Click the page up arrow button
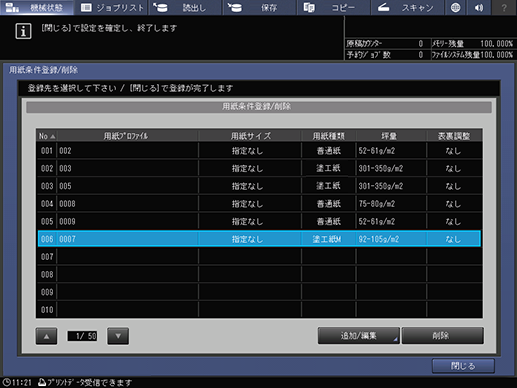Screen dimensions: 517x388 46,336
